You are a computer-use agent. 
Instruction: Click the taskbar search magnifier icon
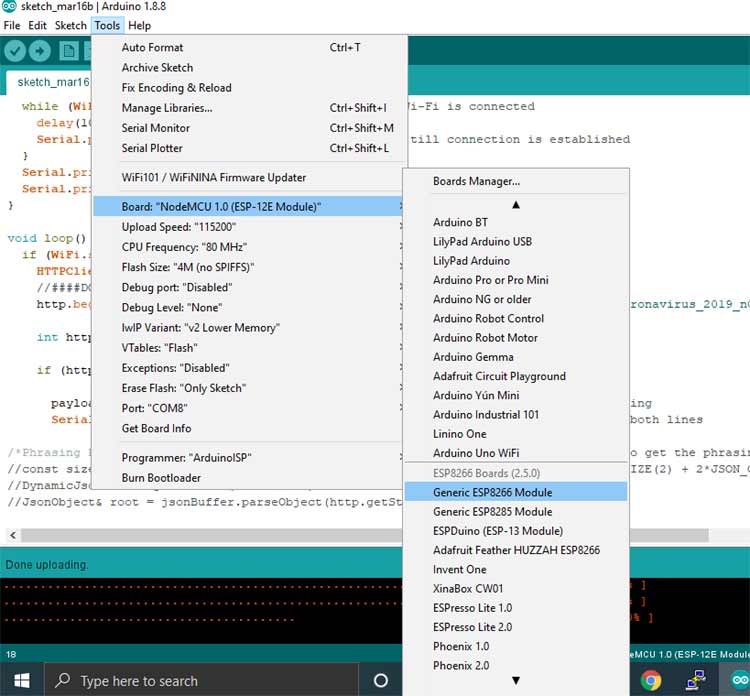click(63, 680)
